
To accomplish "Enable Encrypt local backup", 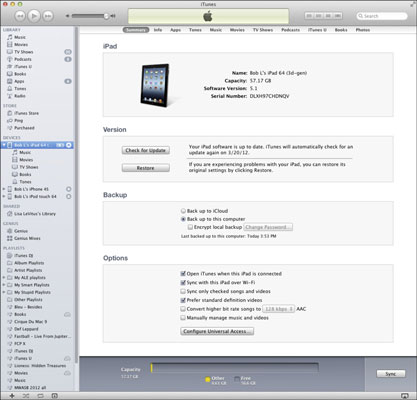I will tap(190, 227).
